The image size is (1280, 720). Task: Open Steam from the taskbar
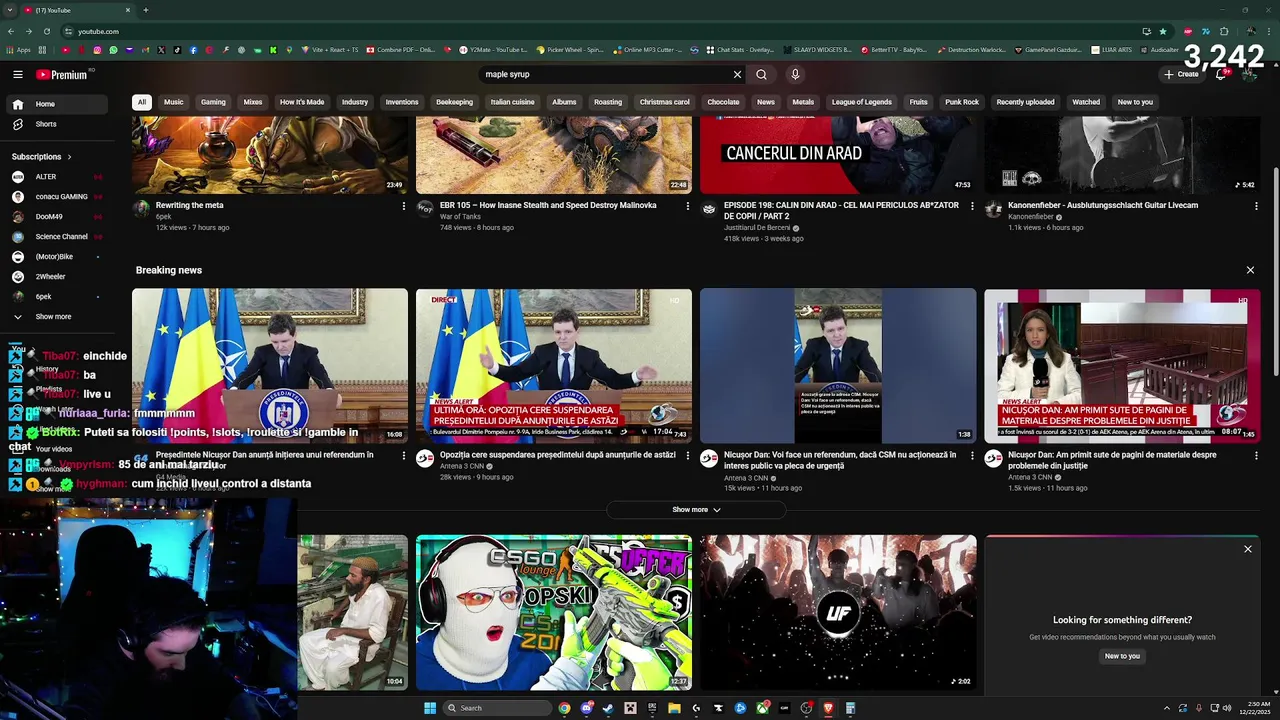(x=608, y=708)
